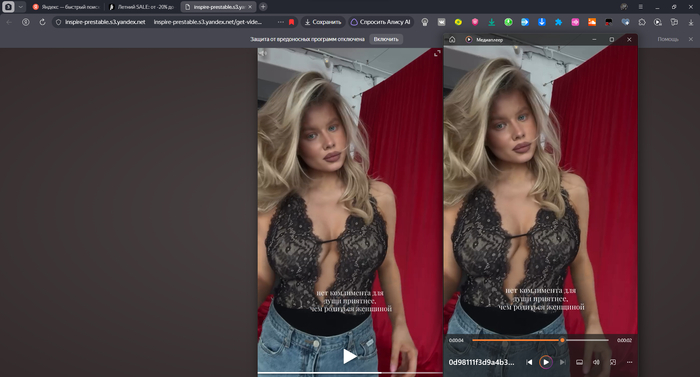Dismiss the protection notification bar

[x=691, y=39]
